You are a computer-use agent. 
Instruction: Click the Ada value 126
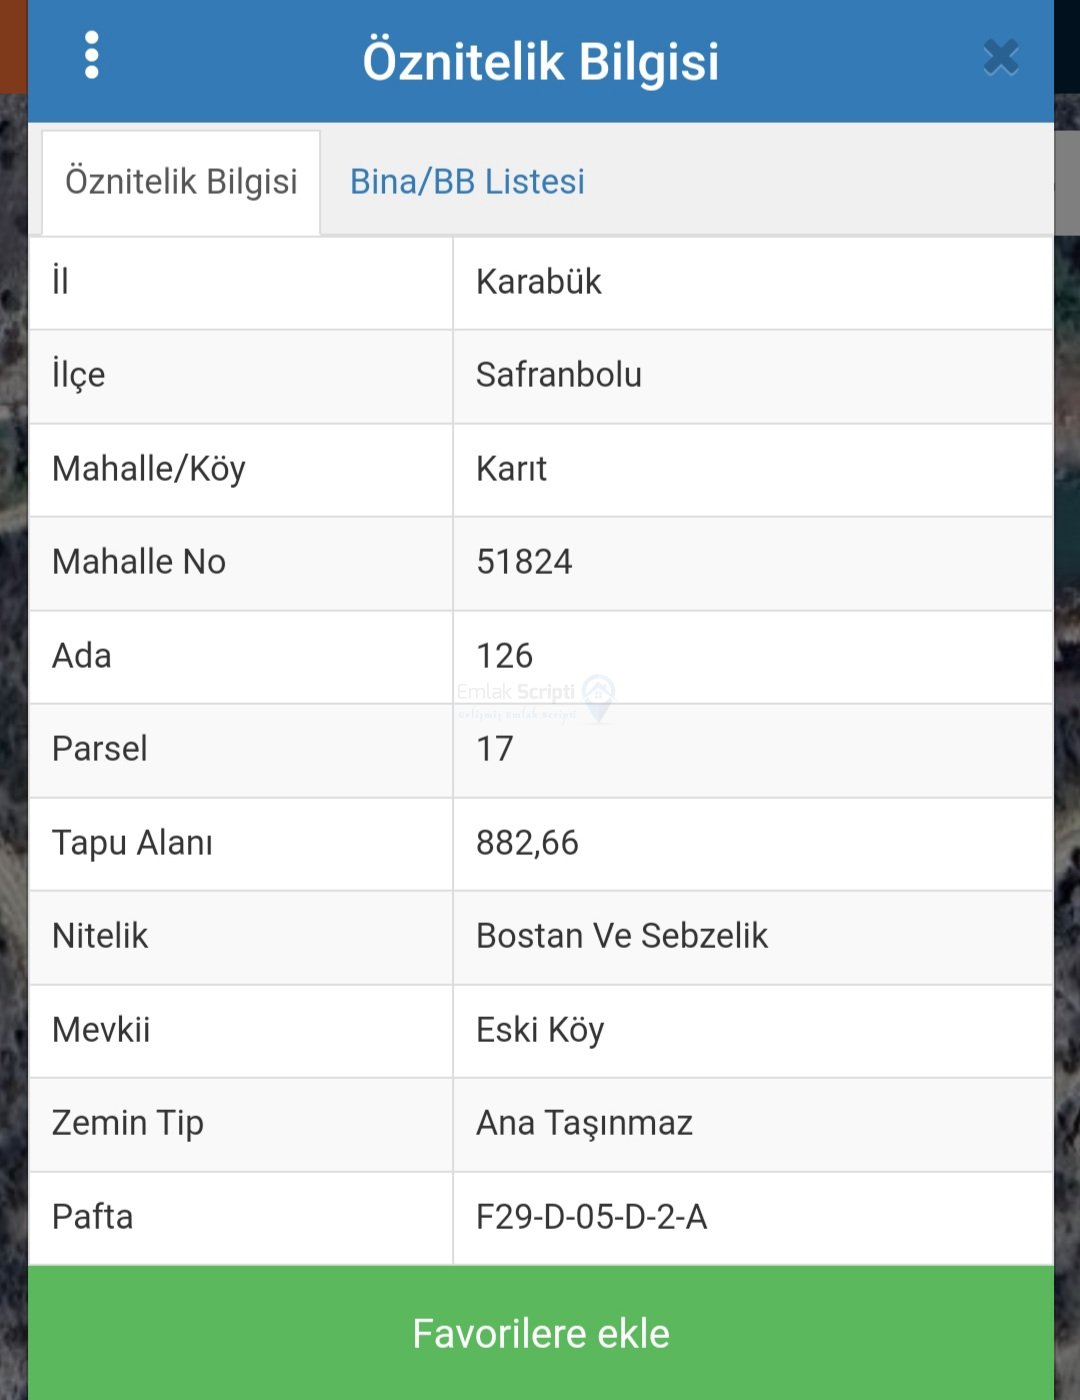504,656
